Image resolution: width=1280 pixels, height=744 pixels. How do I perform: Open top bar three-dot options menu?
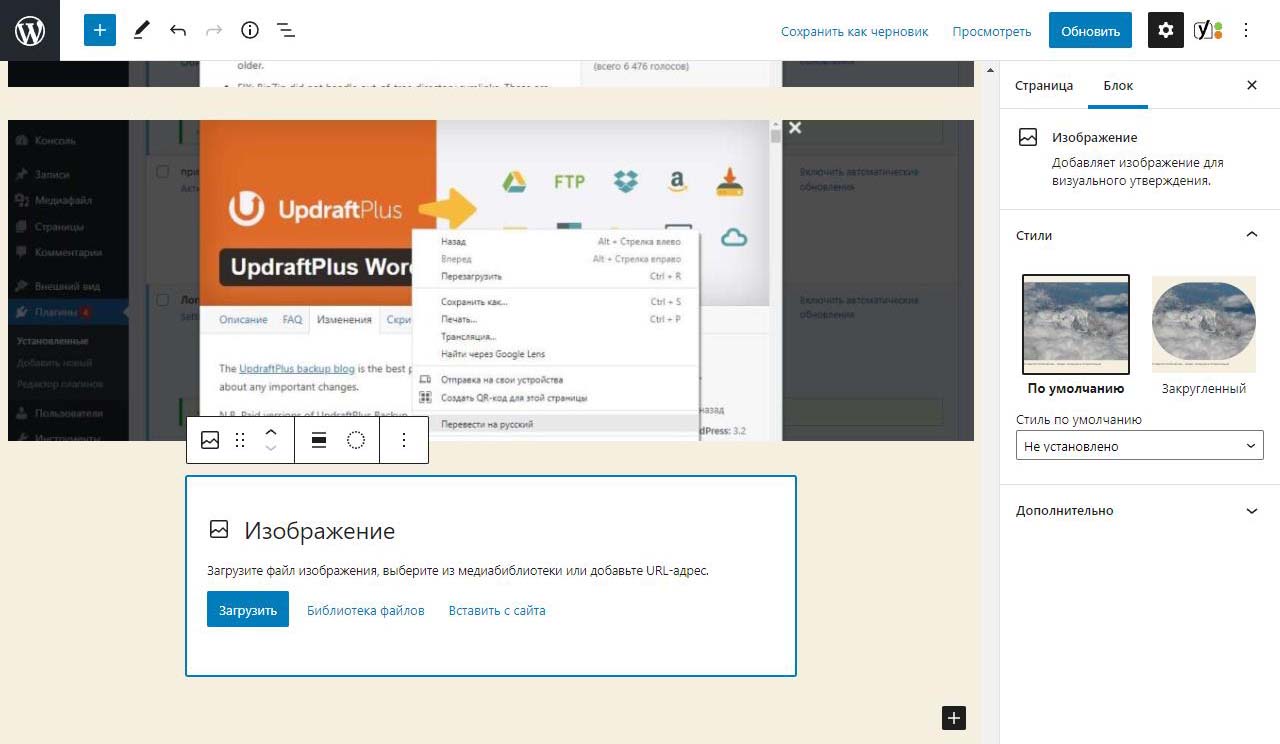pos(1246,30)
